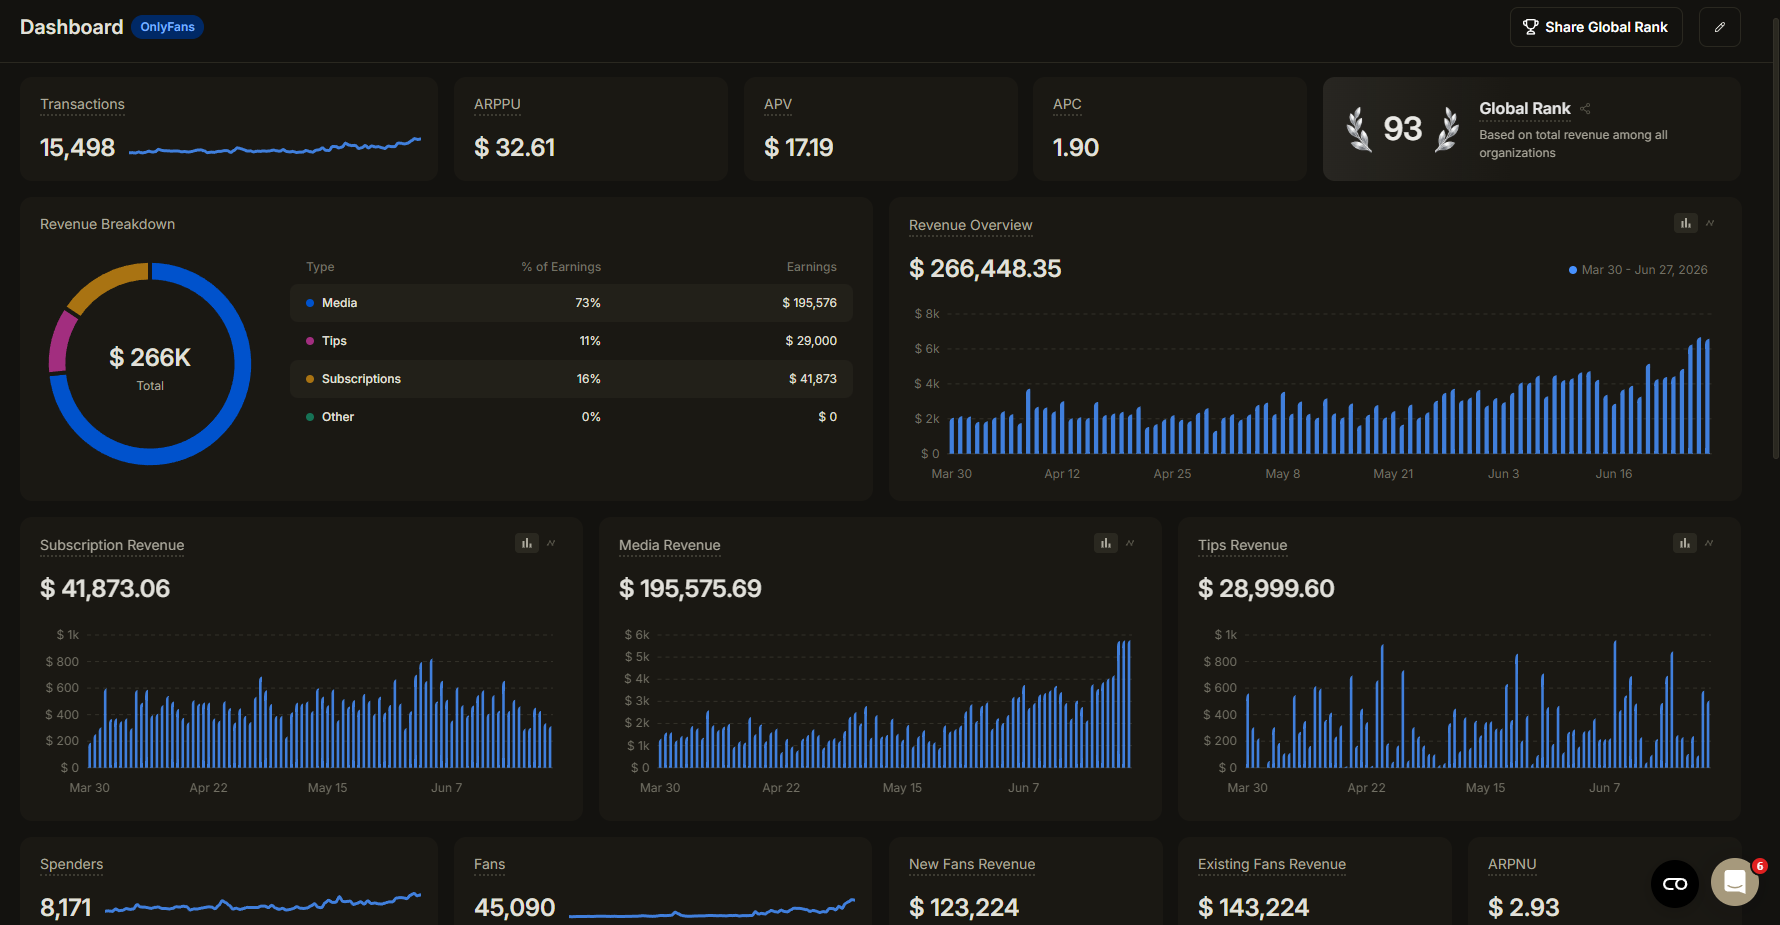Click the Transactions sparkline chart
Screen dimensions: 1780x925
(275, 147)
